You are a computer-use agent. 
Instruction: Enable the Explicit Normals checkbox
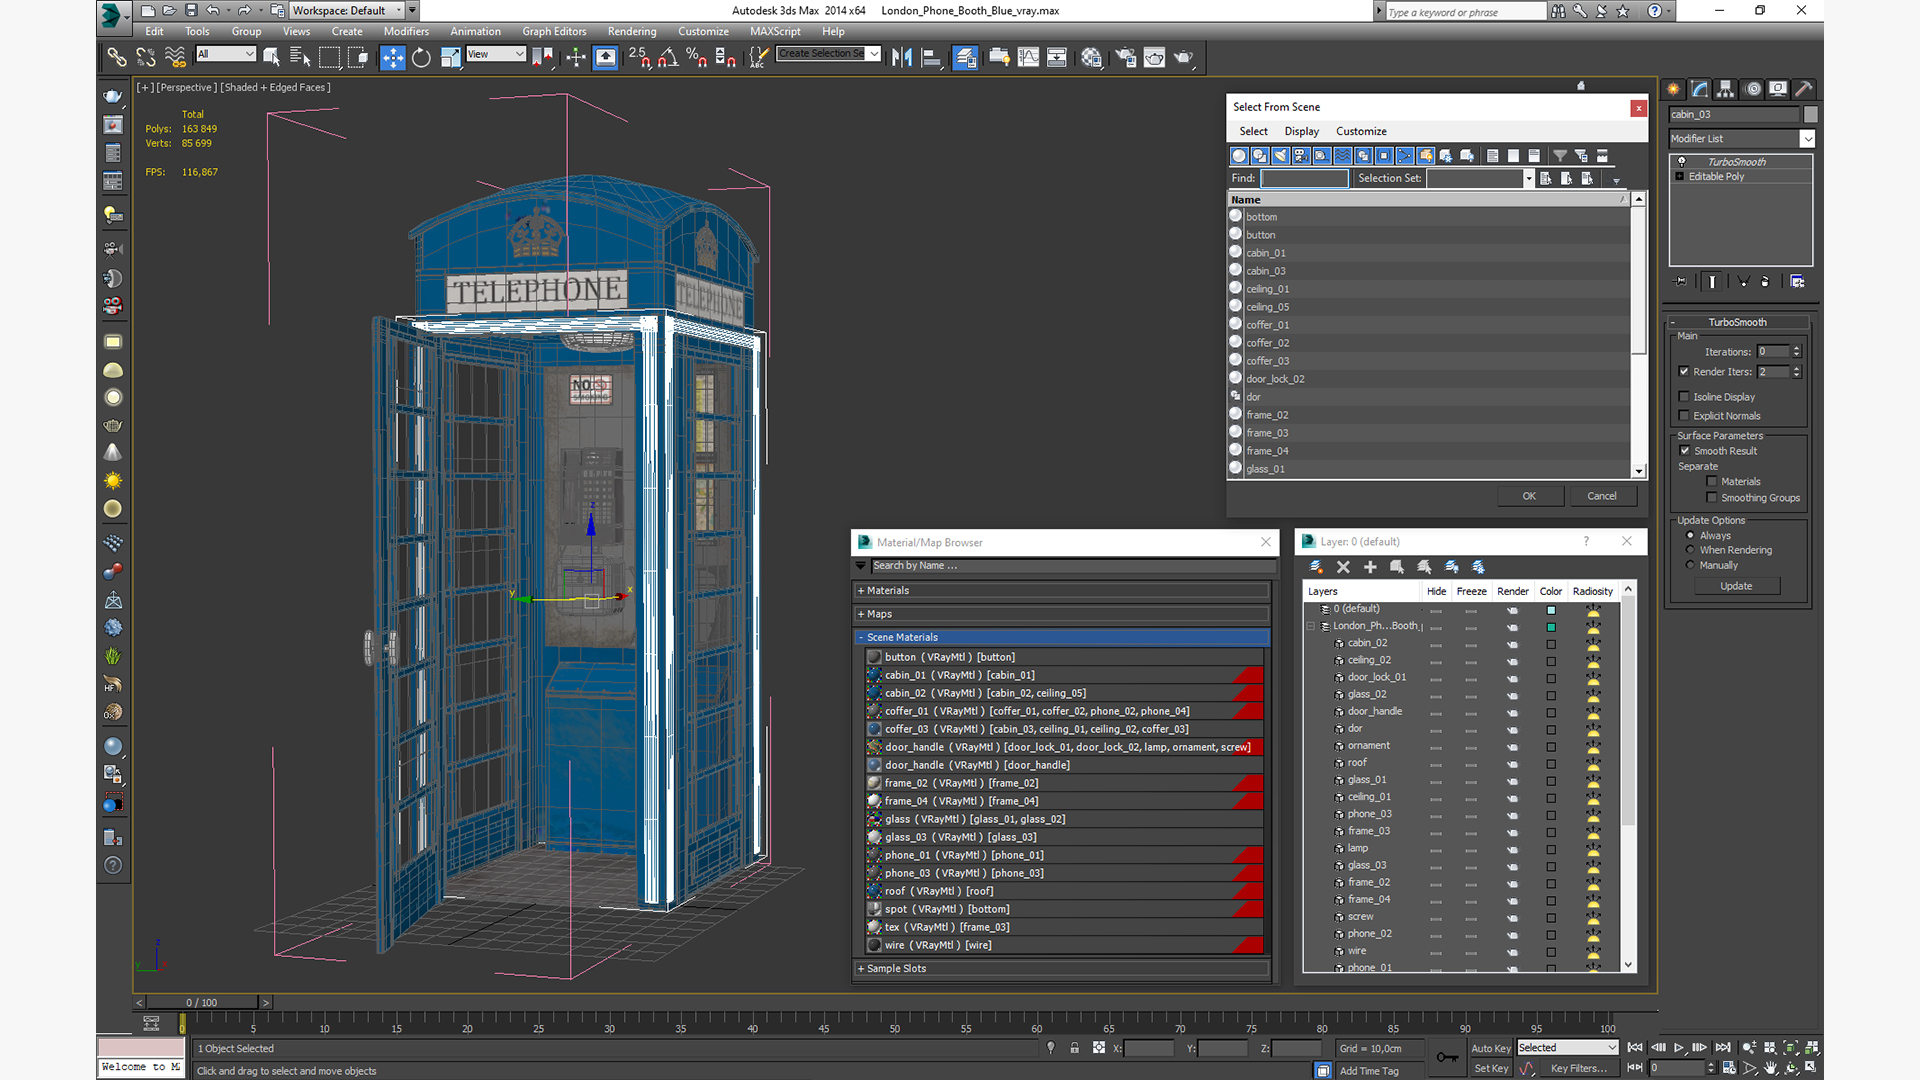point(1684,416)
